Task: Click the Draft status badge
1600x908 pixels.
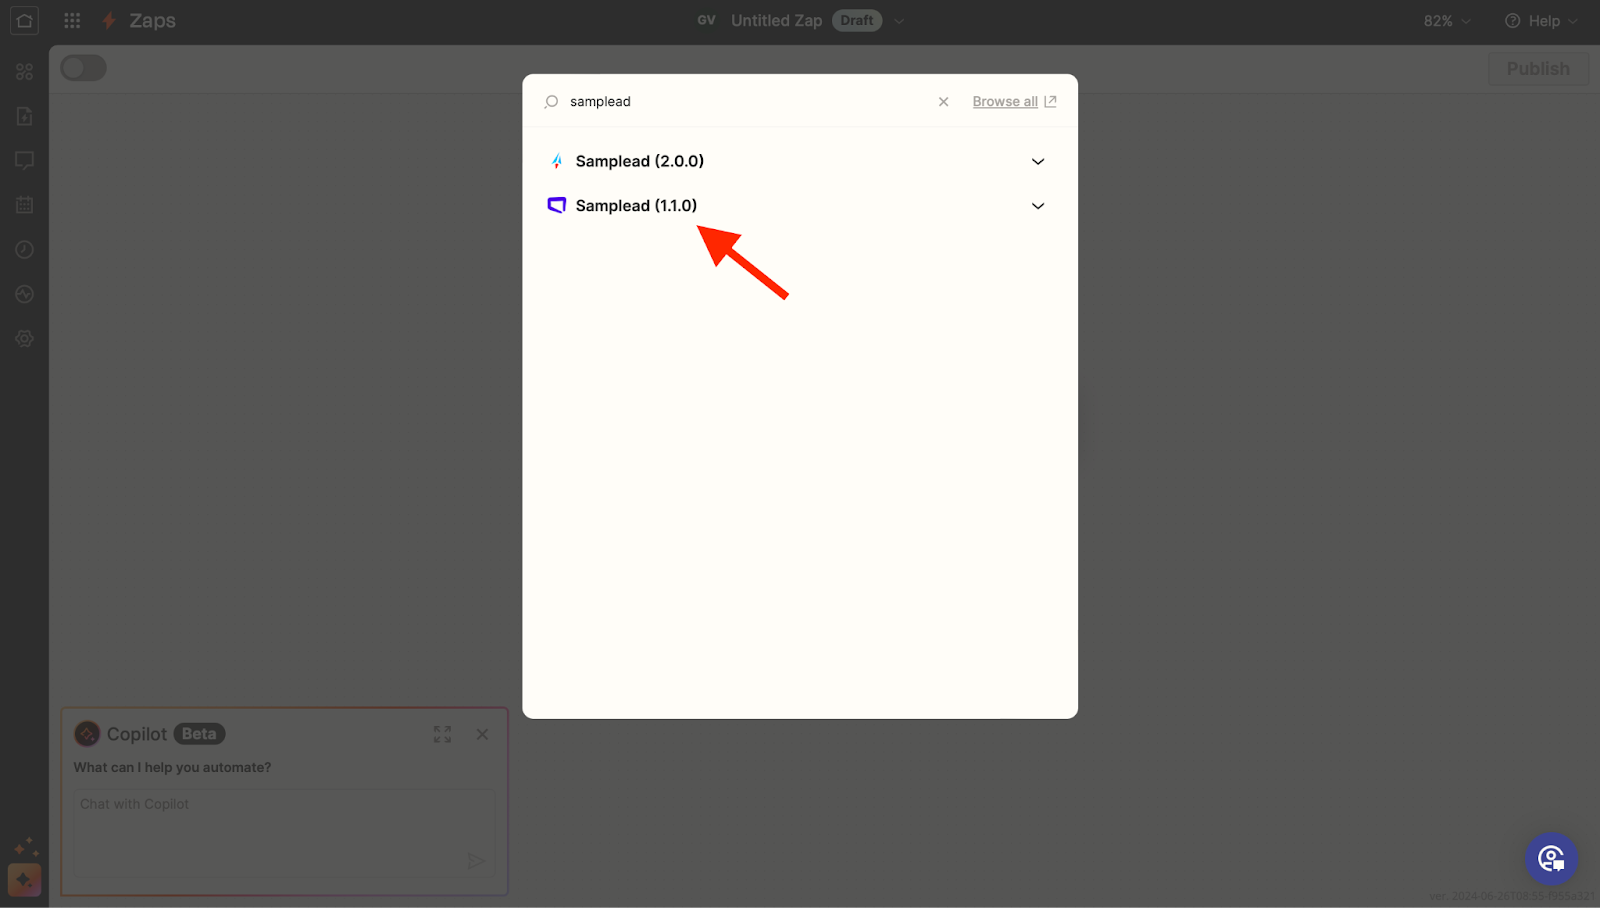Action: 857,21
